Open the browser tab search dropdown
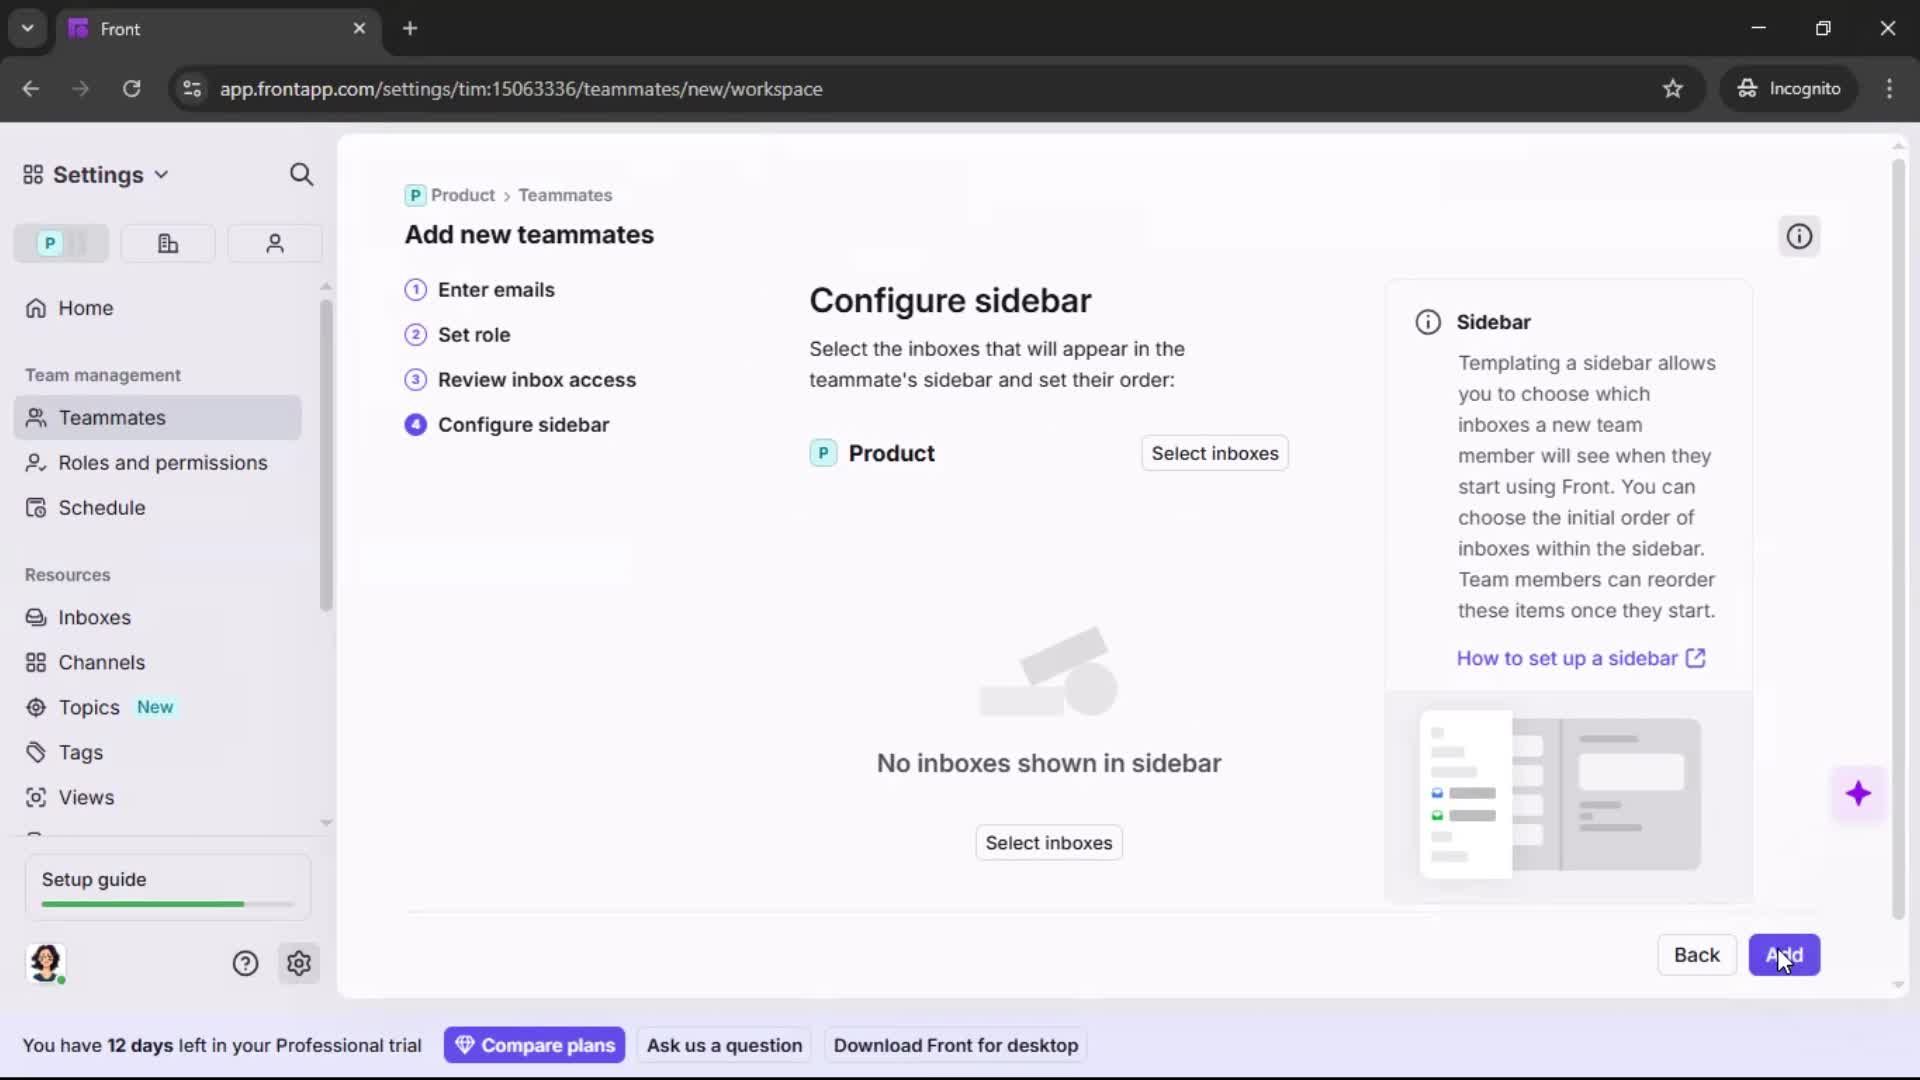The width and height of the screenshot is (1920, 1080). (x=27, y=28)
